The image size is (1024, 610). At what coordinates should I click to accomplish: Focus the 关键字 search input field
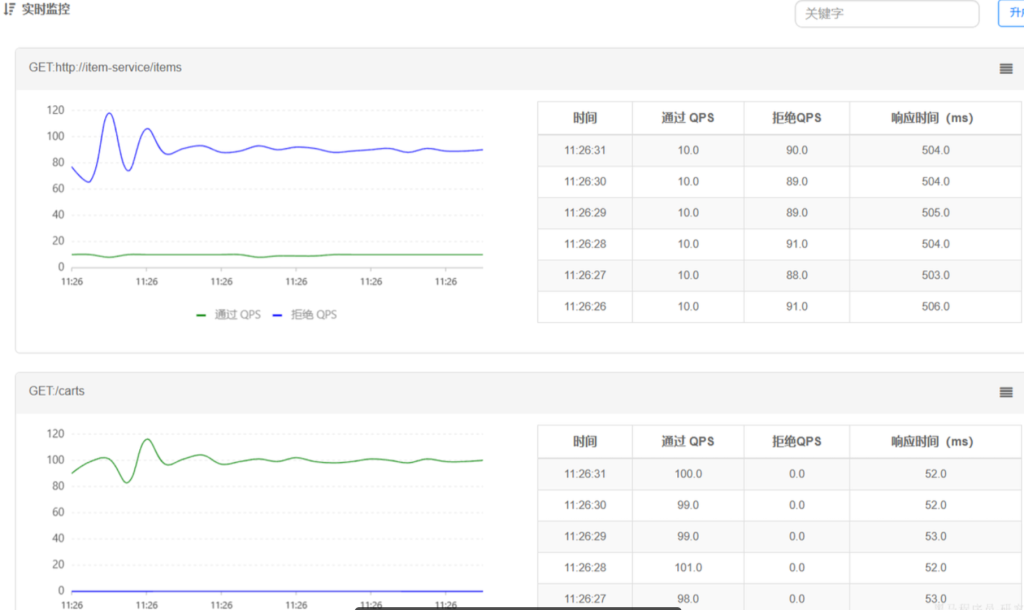click(886, 14)
